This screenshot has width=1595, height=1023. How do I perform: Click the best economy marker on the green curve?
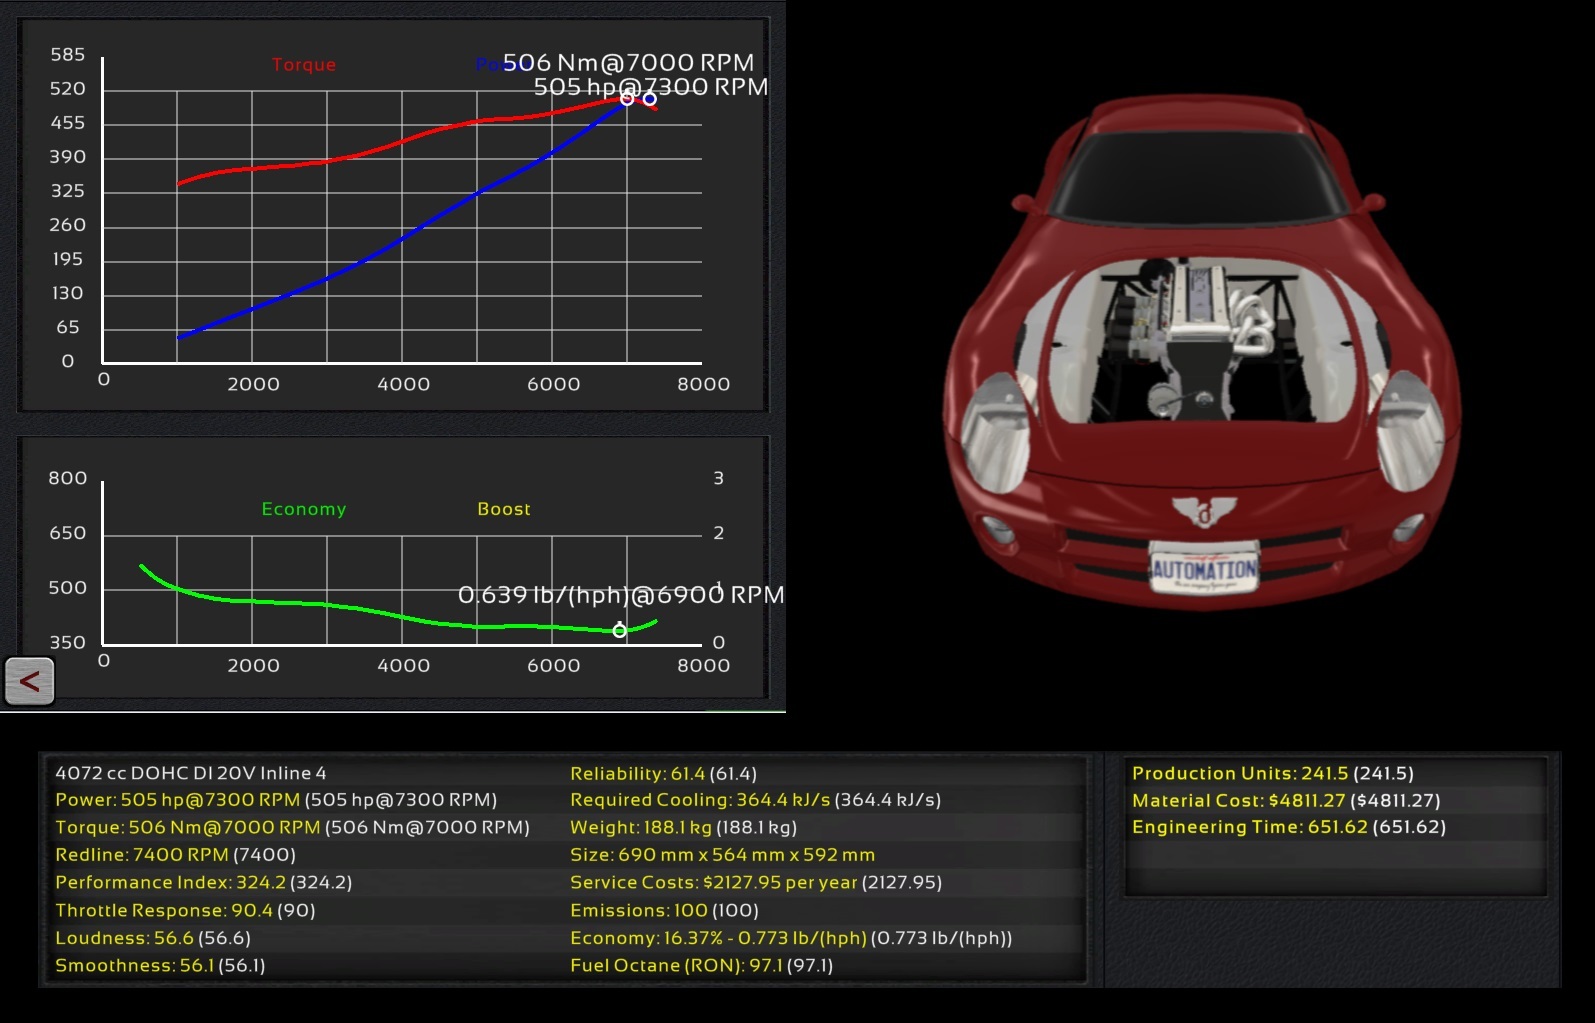coord(619,630)
